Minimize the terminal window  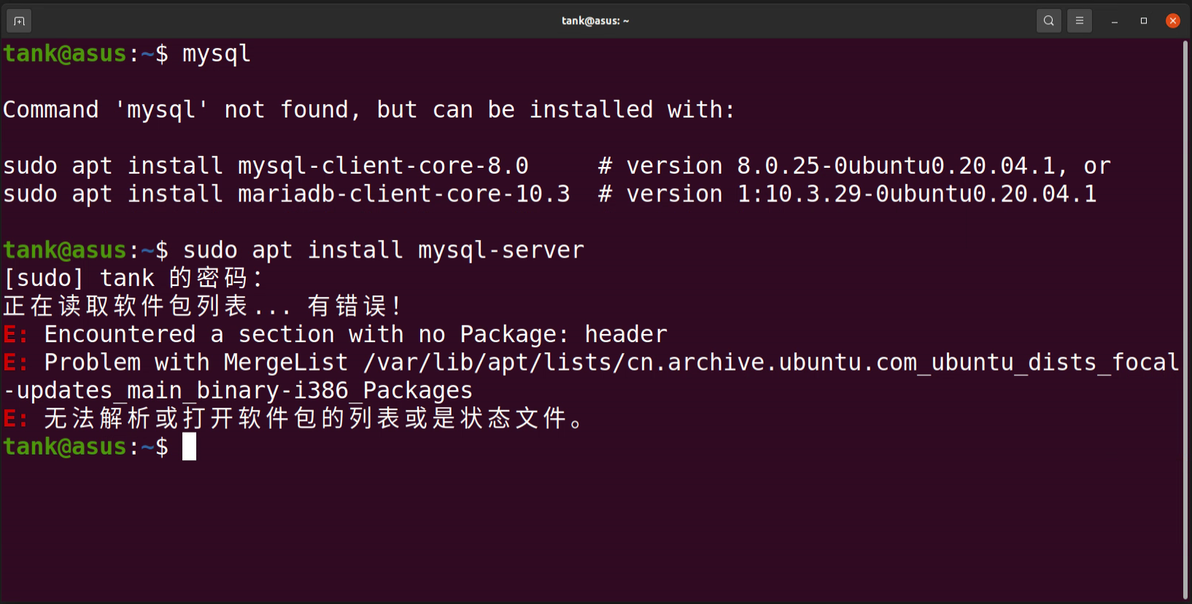pos(1114,21)
